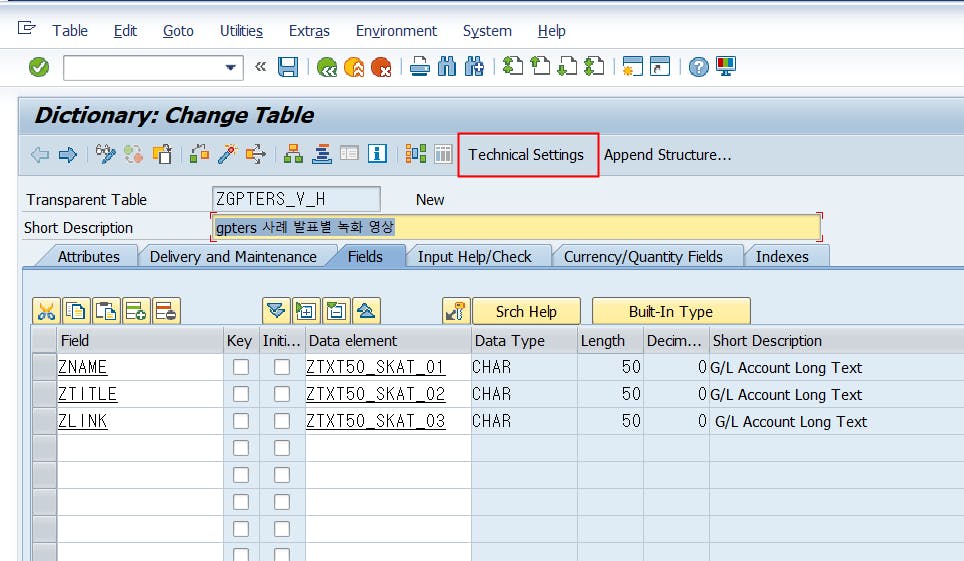
Task: Click the ZTXT50_SKAT_01 data element link
Action: point(375,367)
